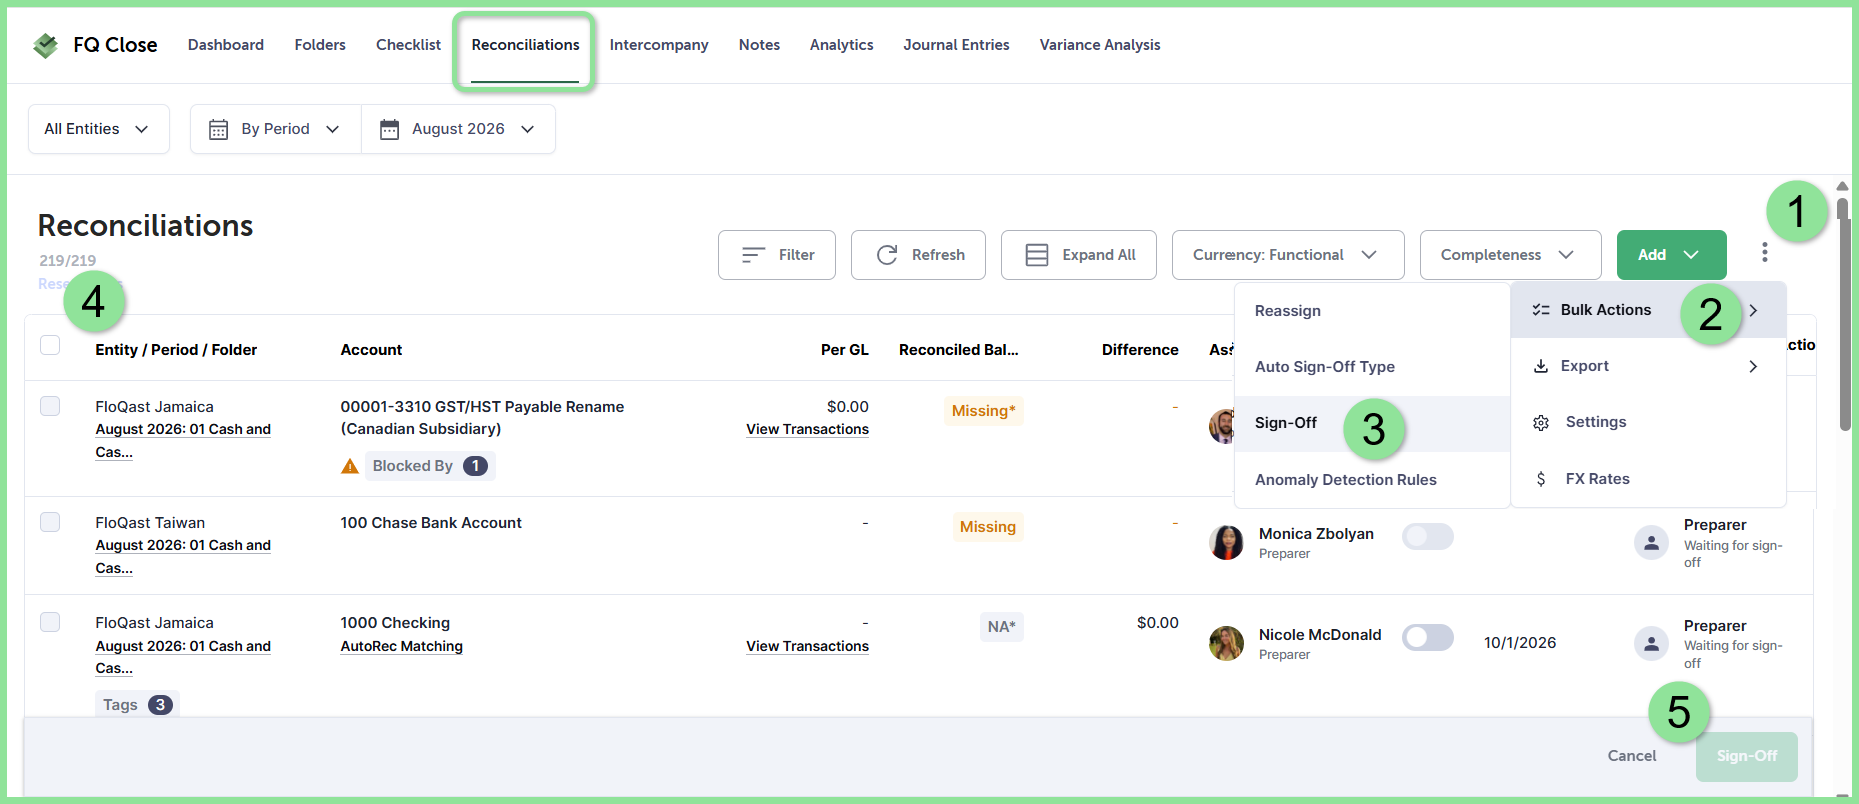Viewport: 1859px width, 804px height.
Task: Click the Expand All button
Action: coord(1079,255)
